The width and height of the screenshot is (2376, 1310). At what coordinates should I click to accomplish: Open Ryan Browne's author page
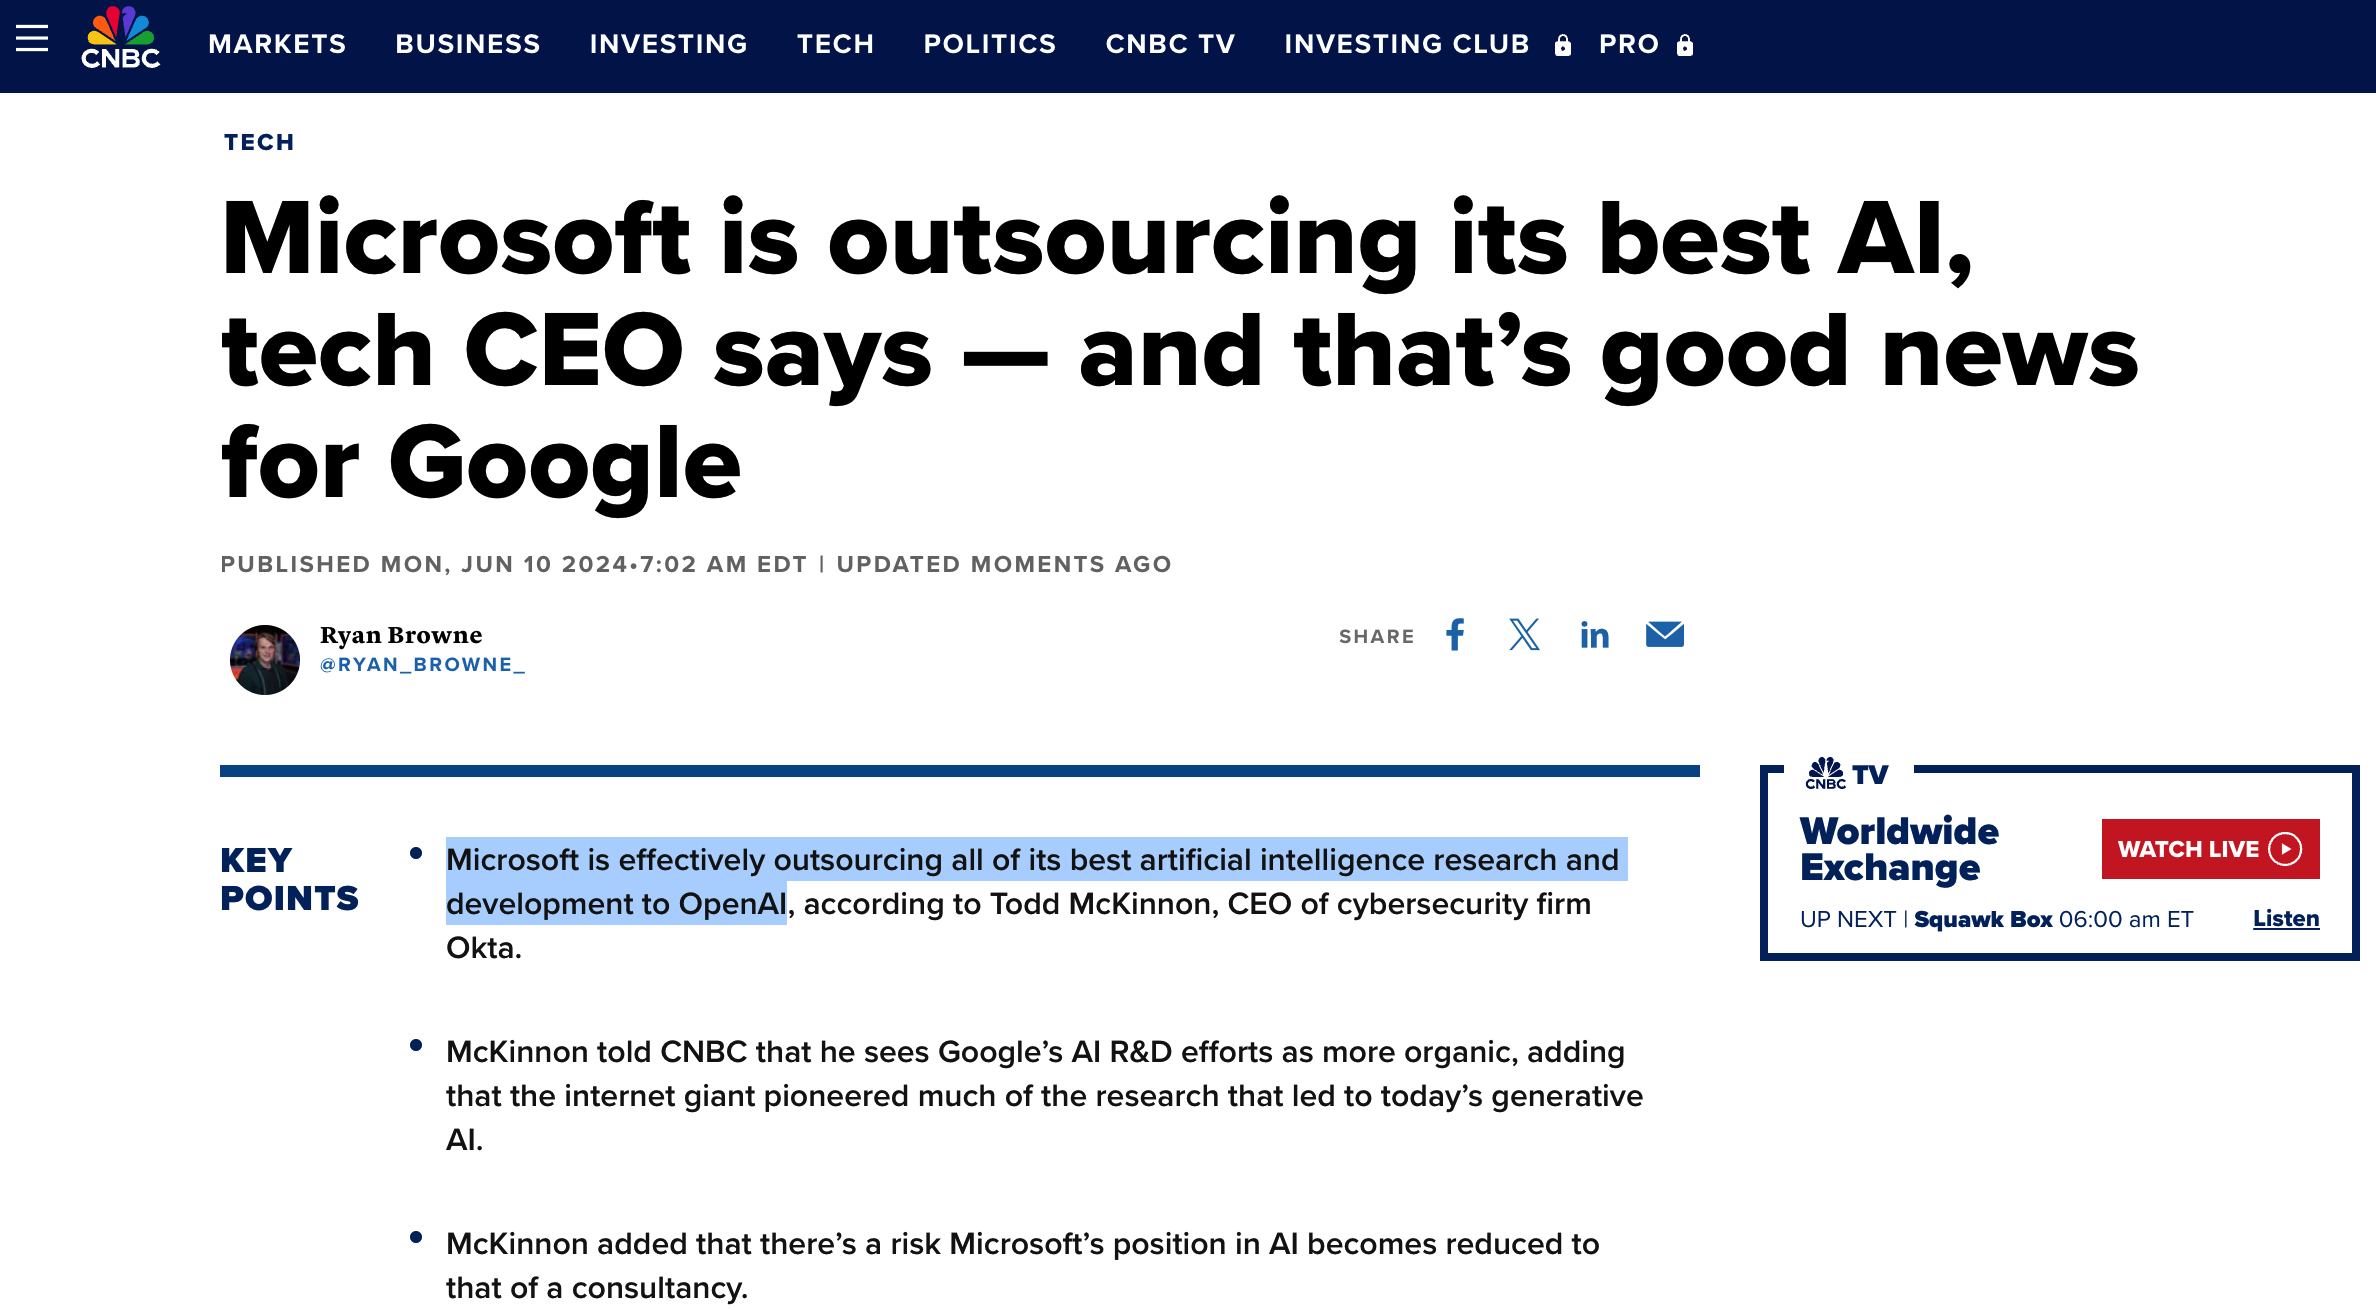tap(401, 635)
